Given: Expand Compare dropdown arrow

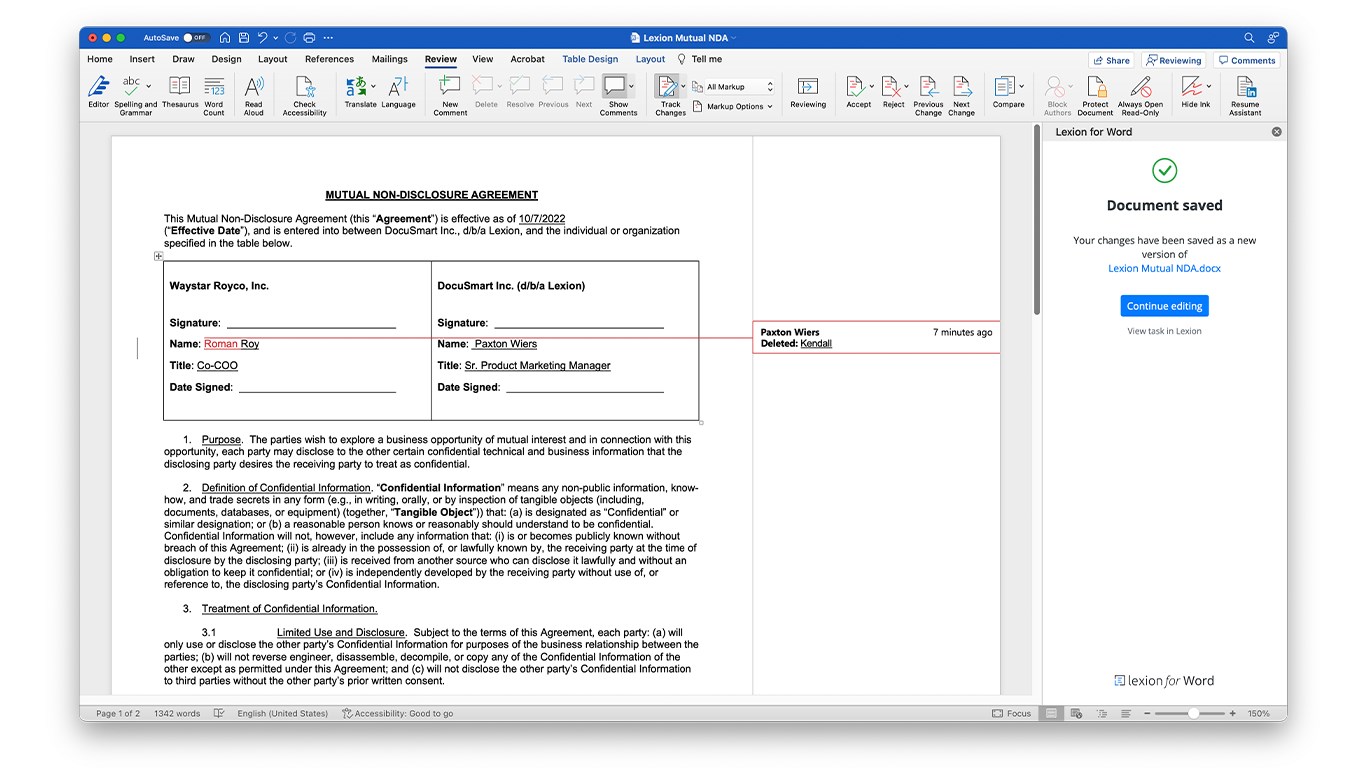Looking at the screenshot, I should (x=1021, y=87).
